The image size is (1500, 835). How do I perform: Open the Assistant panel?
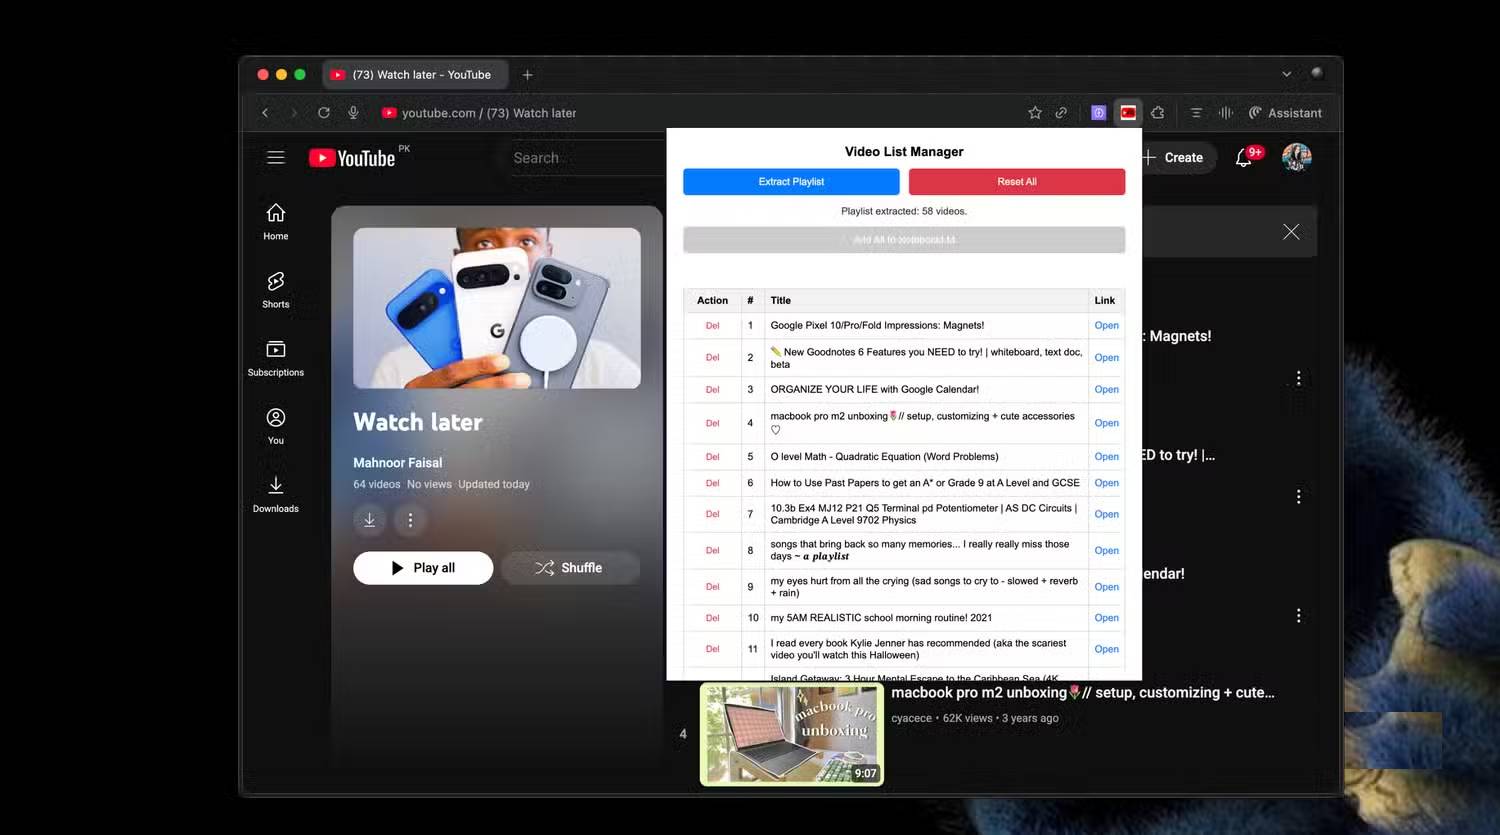point(1285,113)
